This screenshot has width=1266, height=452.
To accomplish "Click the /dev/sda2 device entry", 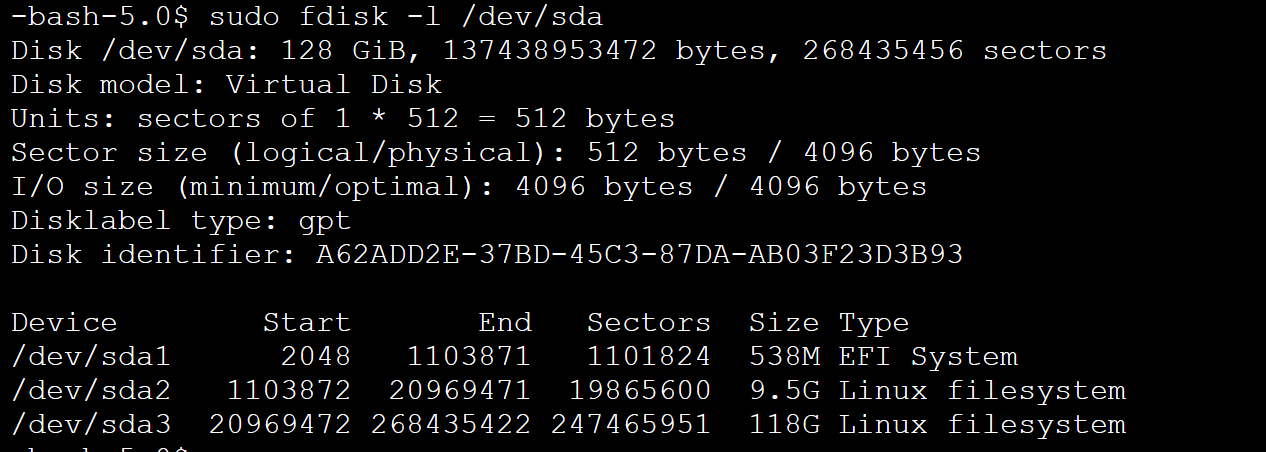I will click(x=91, y=390).
